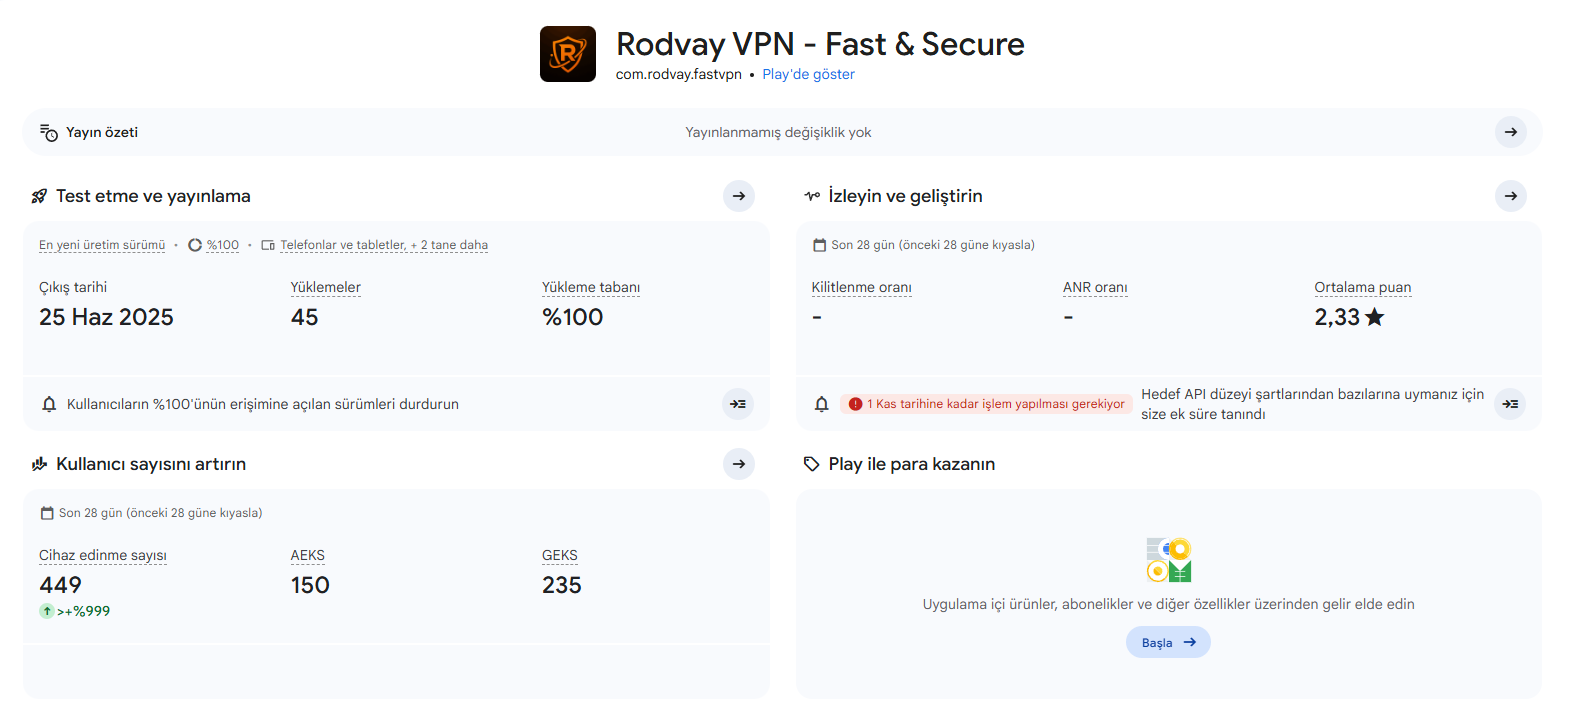Click the pulse icon beside İzleyin ve geliştirin
1596x711 pixels.
(x=812, y=196)
